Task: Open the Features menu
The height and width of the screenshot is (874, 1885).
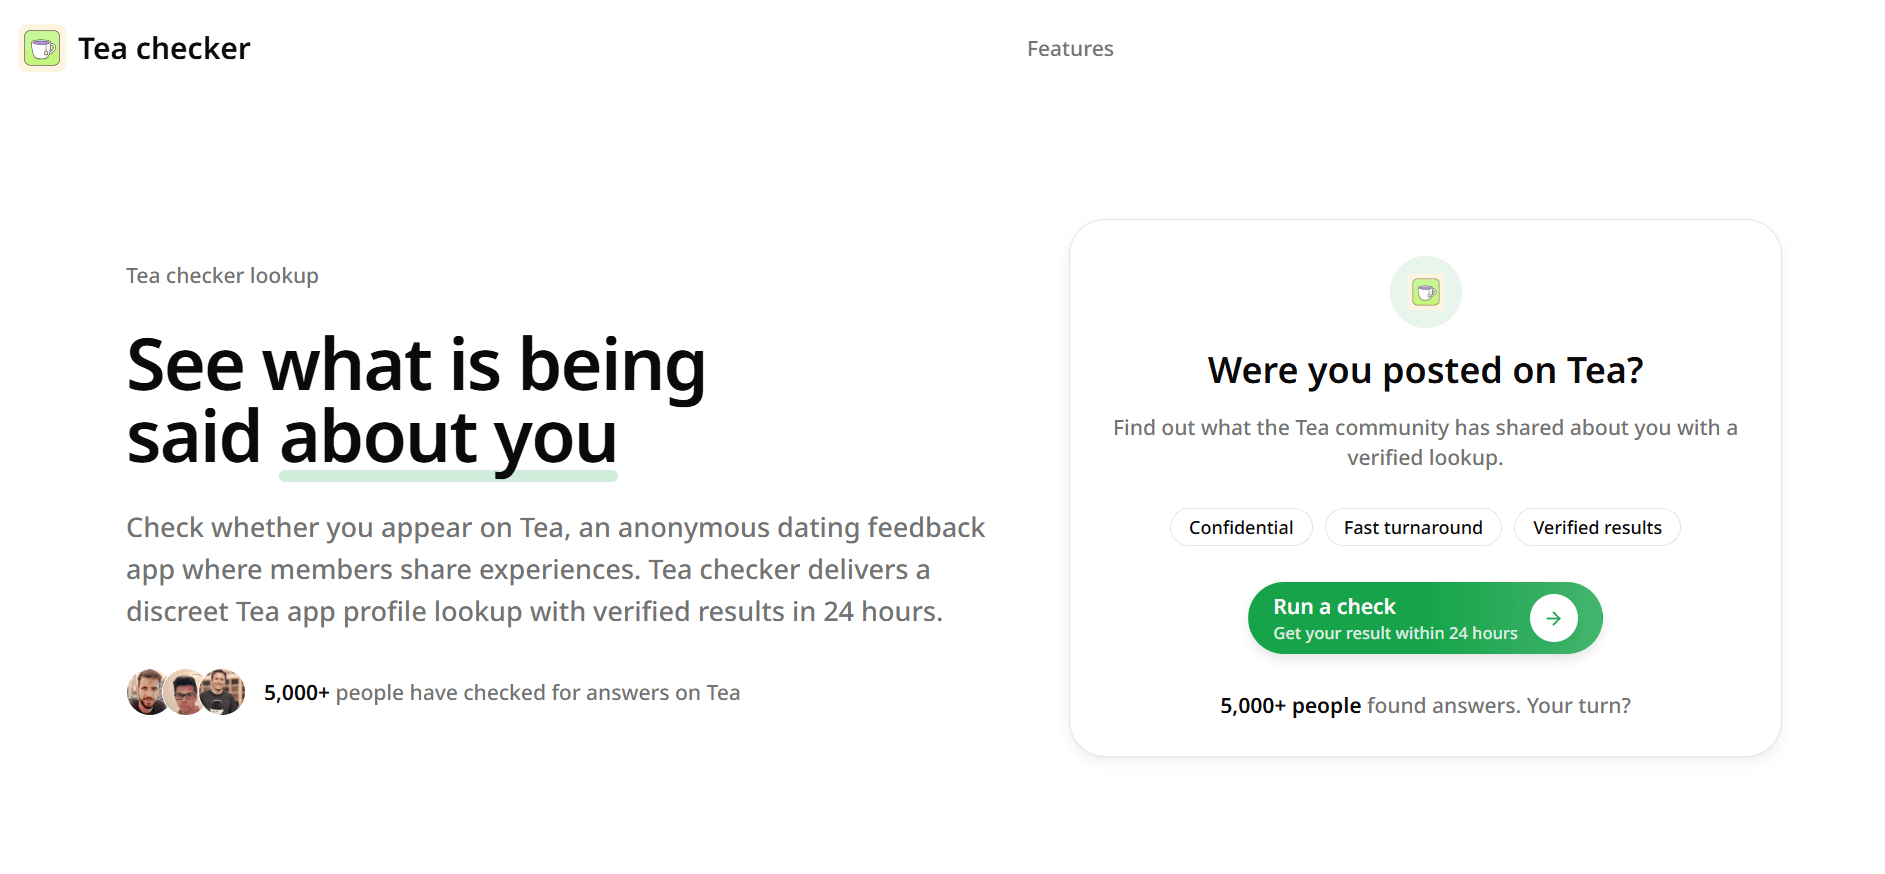Action: 1069,48
